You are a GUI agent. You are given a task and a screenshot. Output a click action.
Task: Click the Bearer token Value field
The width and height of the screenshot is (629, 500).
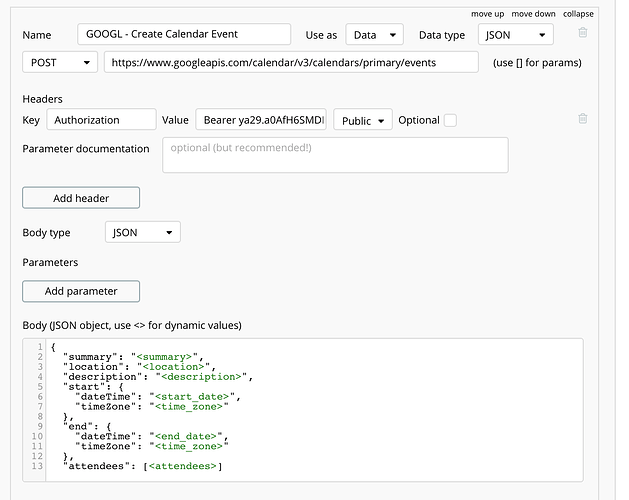[260, 120]
